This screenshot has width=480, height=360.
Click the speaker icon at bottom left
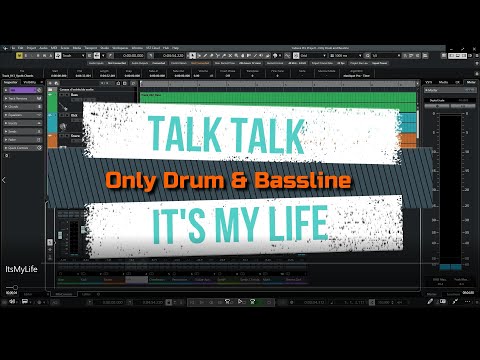[x=12, y=302]
